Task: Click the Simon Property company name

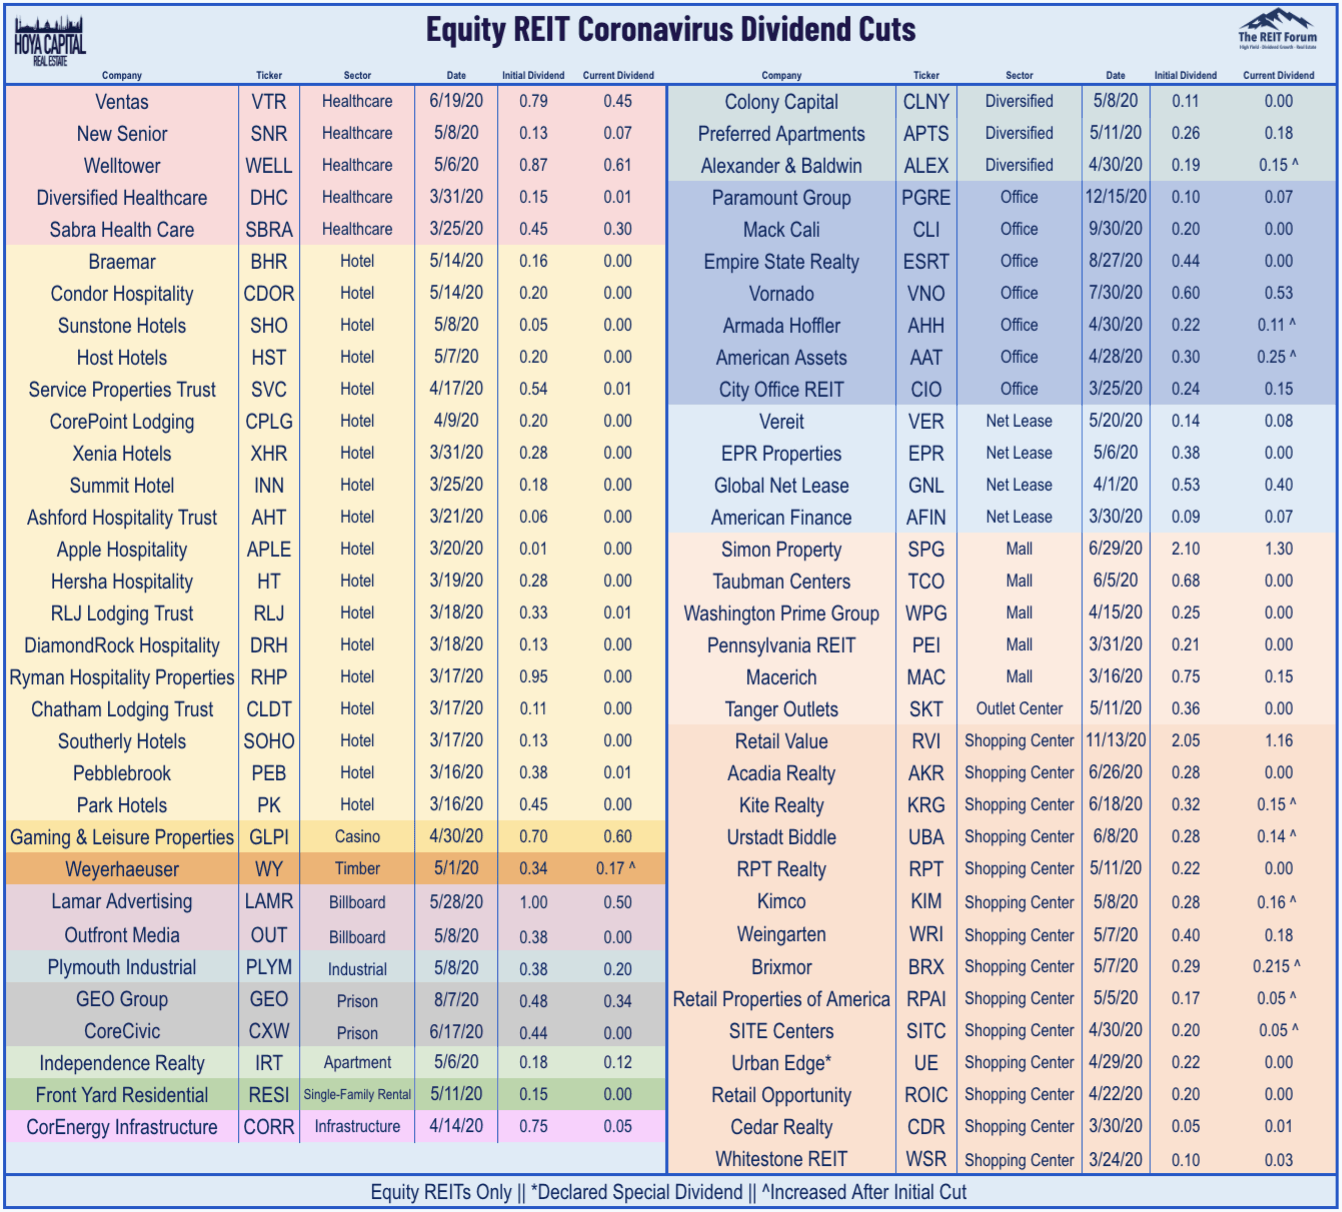Action: [x=781, y=550]
